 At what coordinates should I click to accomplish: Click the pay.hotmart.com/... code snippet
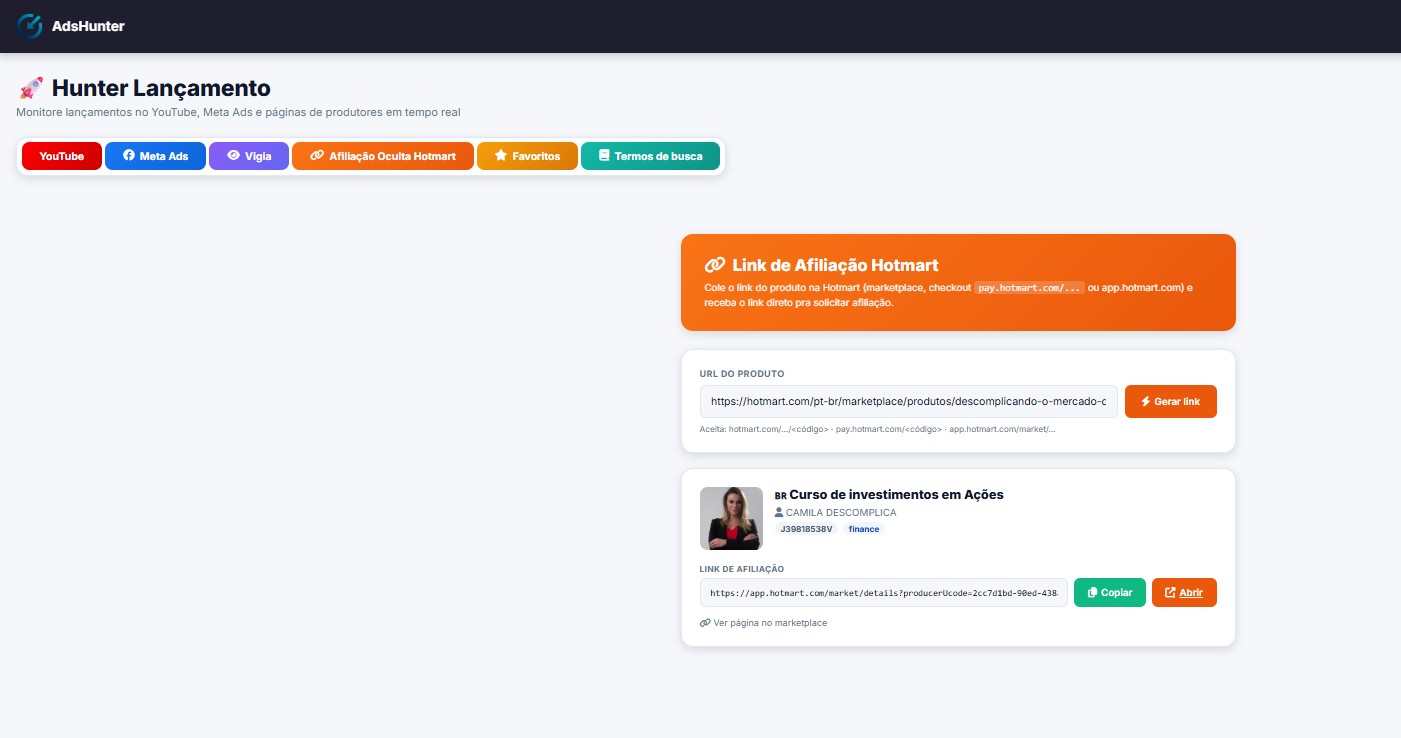click(1030, 288)
